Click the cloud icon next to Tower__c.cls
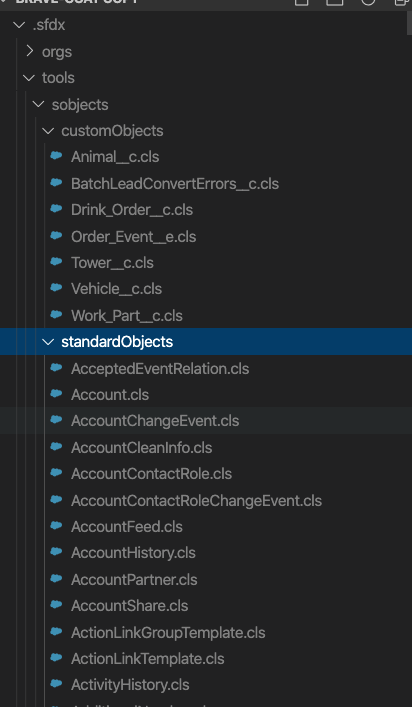The width and height of the screenshot is (412, 707). pyautogui.click(x=56, y=262)
